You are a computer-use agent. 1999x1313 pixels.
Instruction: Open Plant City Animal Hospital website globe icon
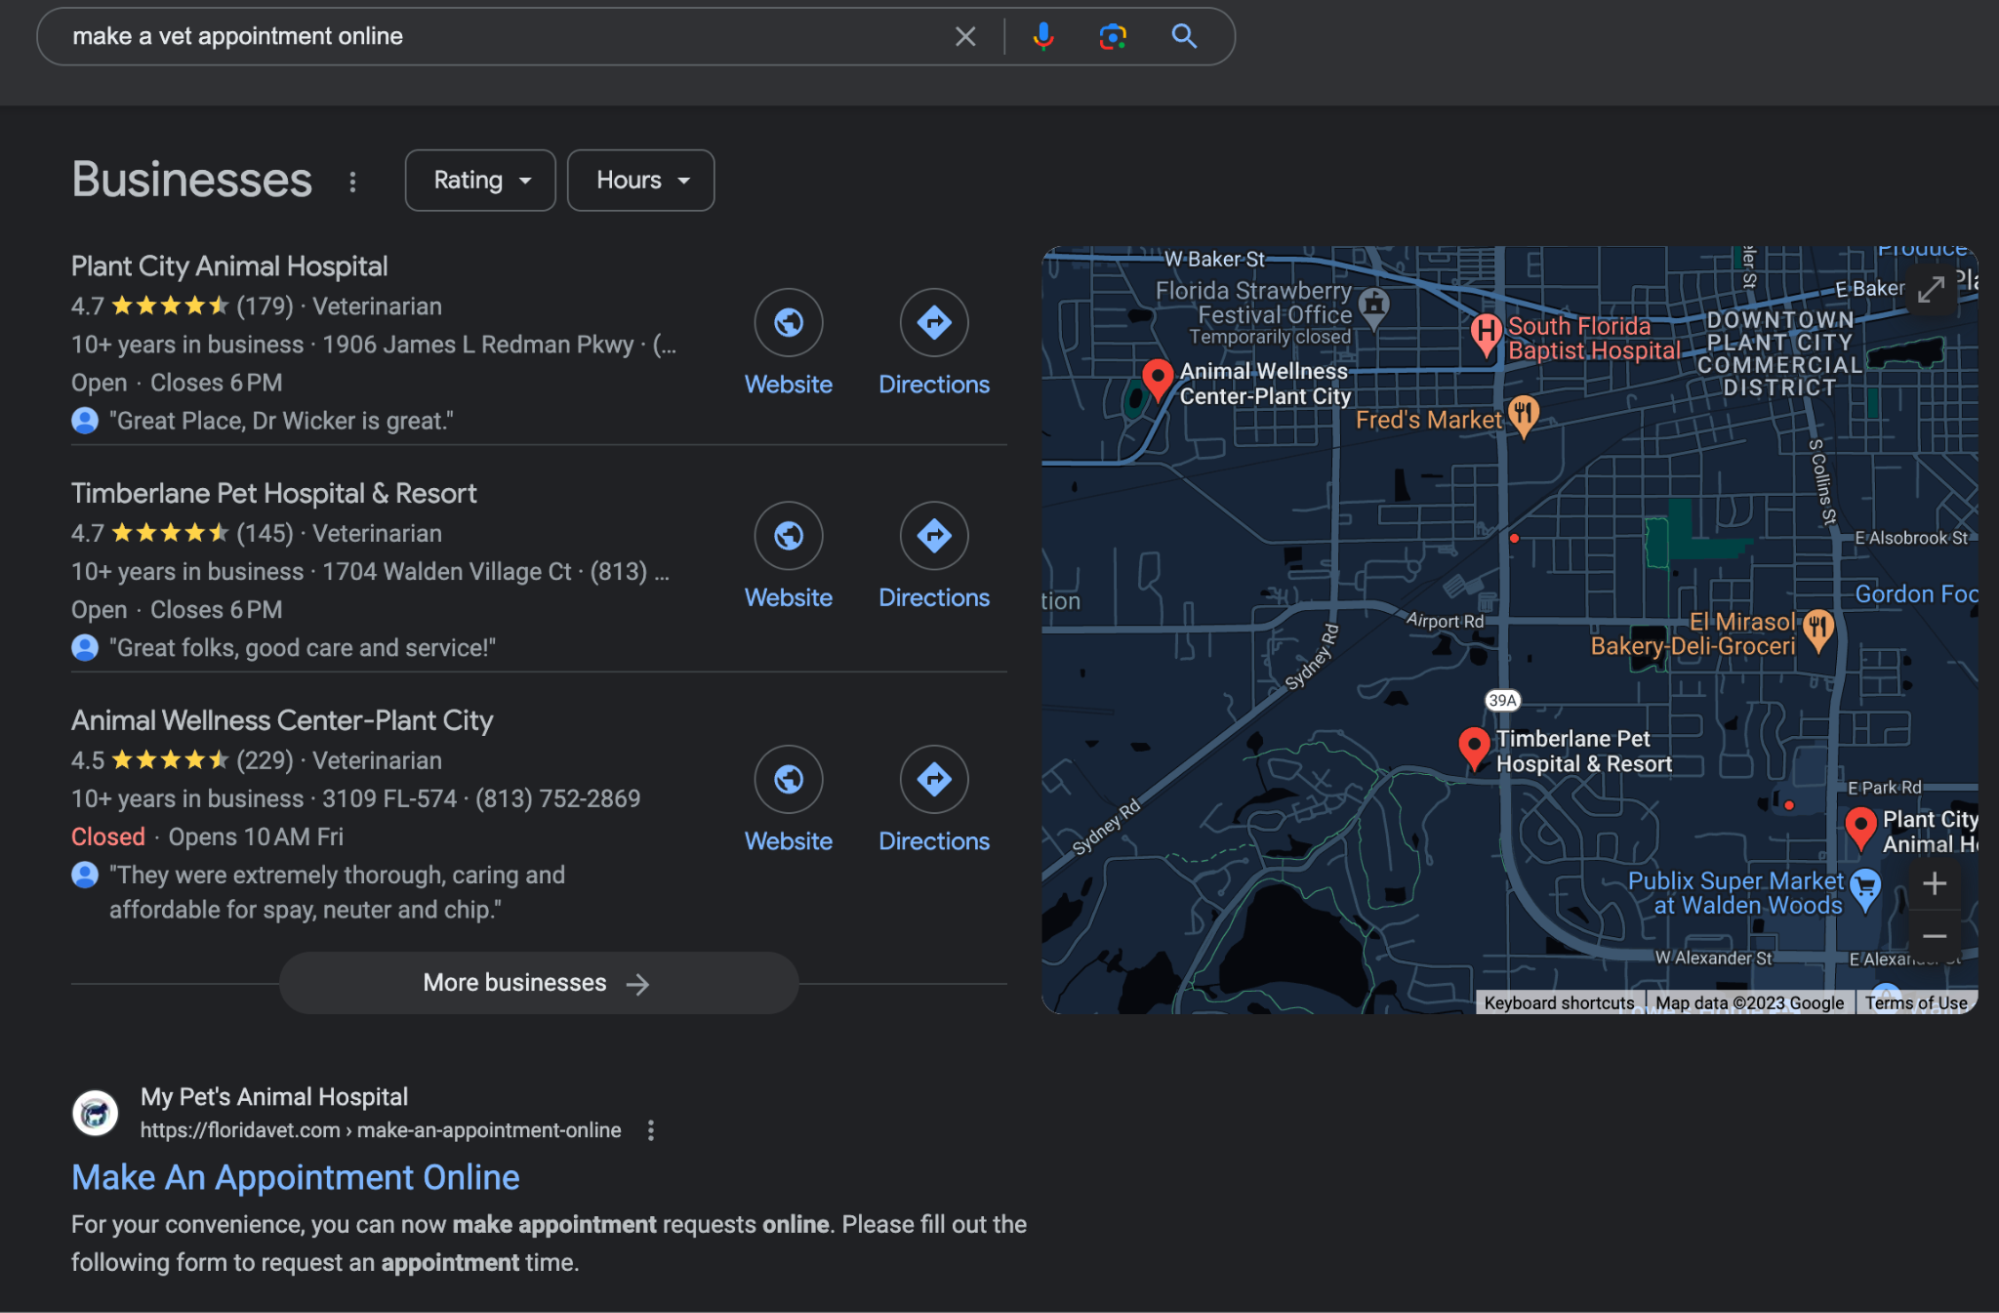(x=788, y=323)
